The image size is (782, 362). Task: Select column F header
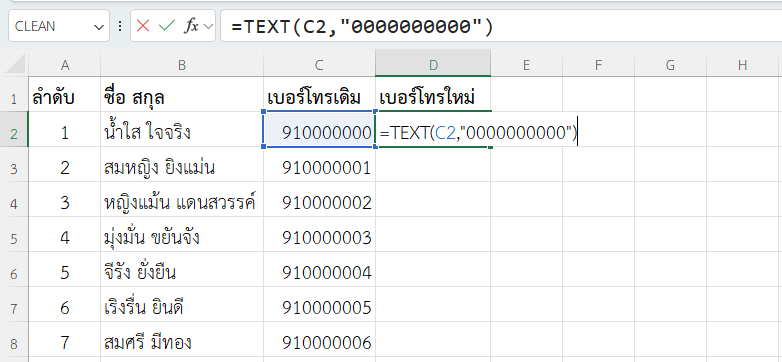[x=598, y=65]
